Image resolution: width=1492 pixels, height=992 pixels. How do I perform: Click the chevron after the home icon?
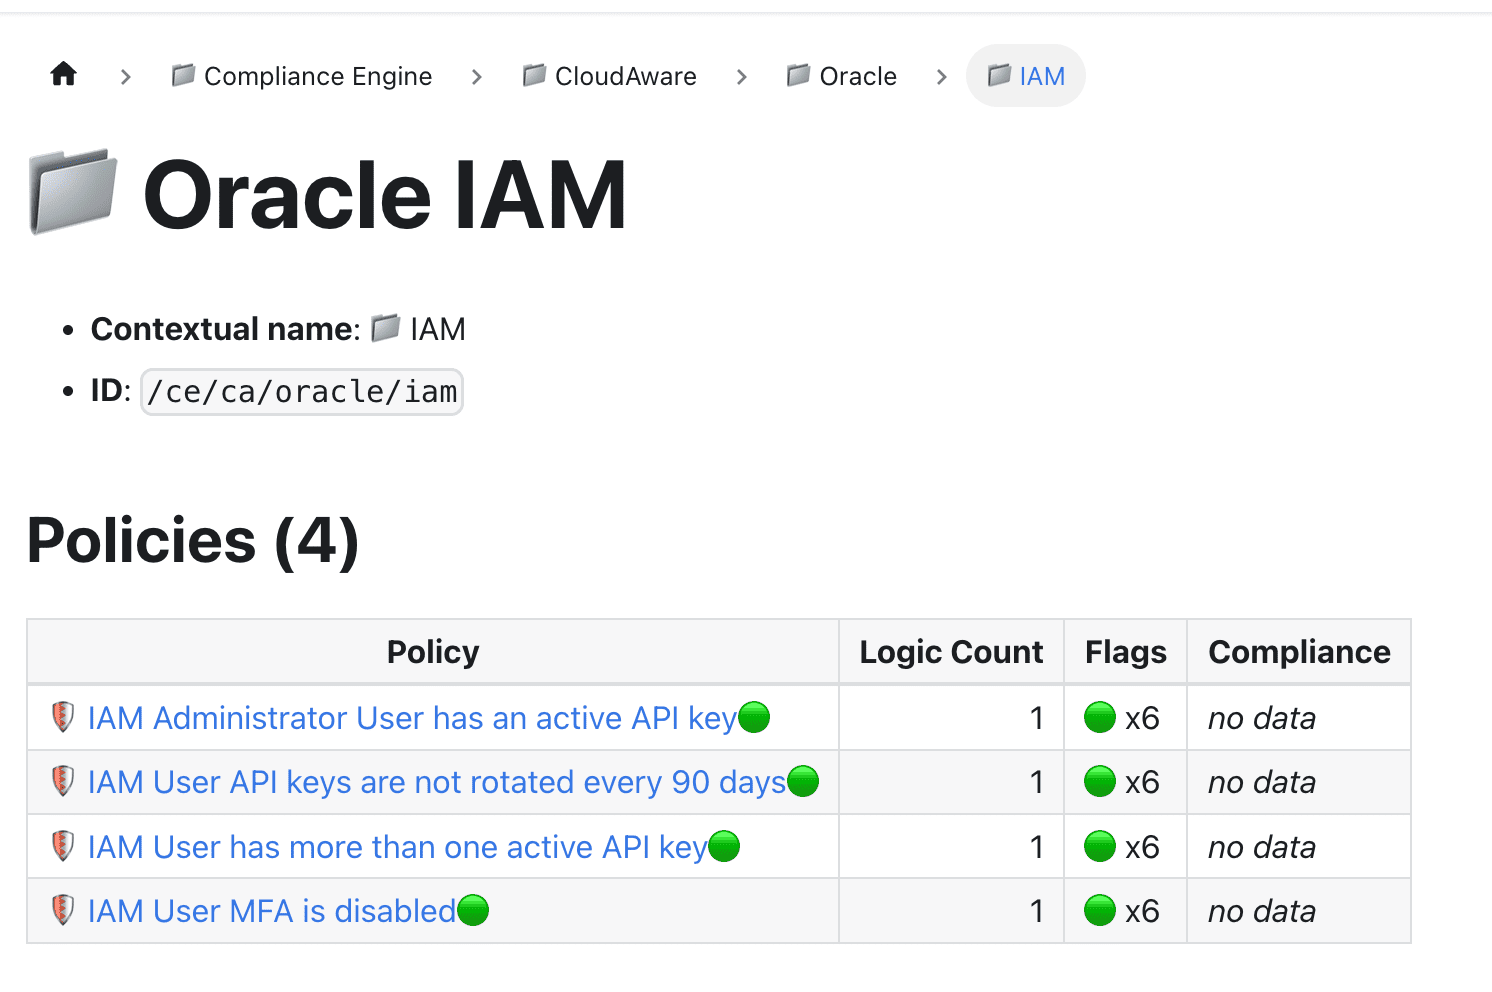click(x=125, y=77)
